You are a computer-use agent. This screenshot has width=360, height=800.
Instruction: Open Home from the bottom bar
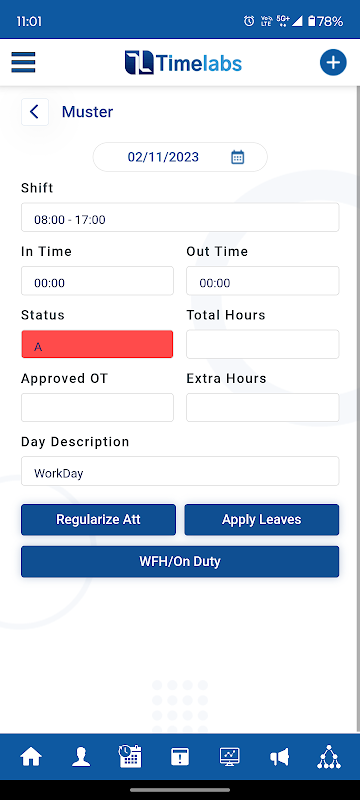click(x=31, y=757)
